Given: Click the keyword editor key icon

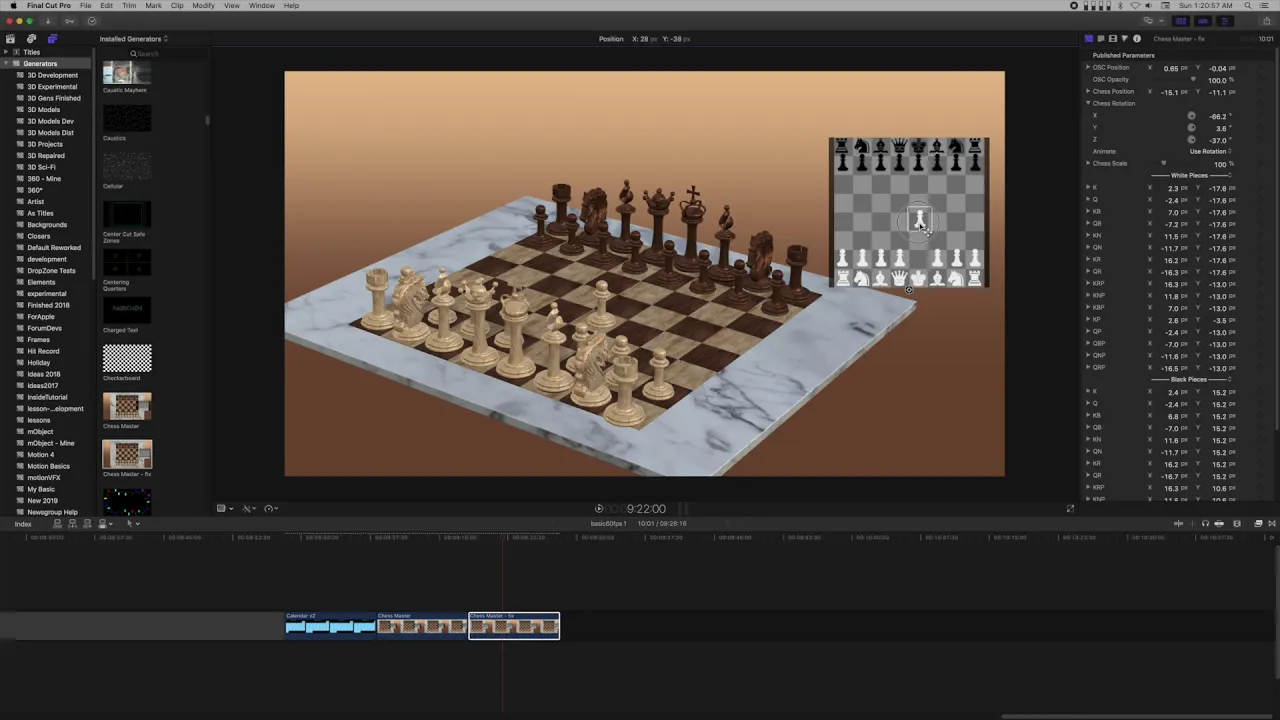Looking at the screenshot, I should pyautogui.click(x=70, y=21).
